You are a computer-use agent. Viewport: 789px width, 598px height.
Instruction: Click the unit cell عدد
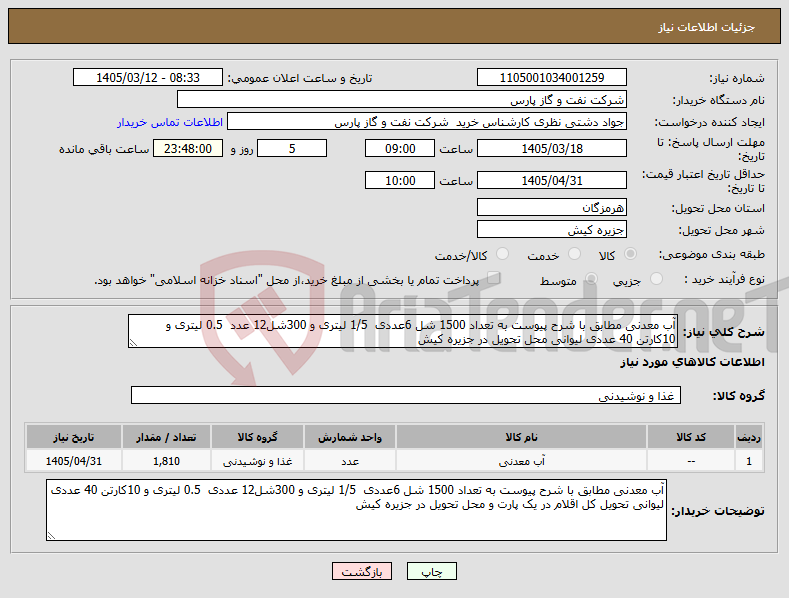click(350, 461)
